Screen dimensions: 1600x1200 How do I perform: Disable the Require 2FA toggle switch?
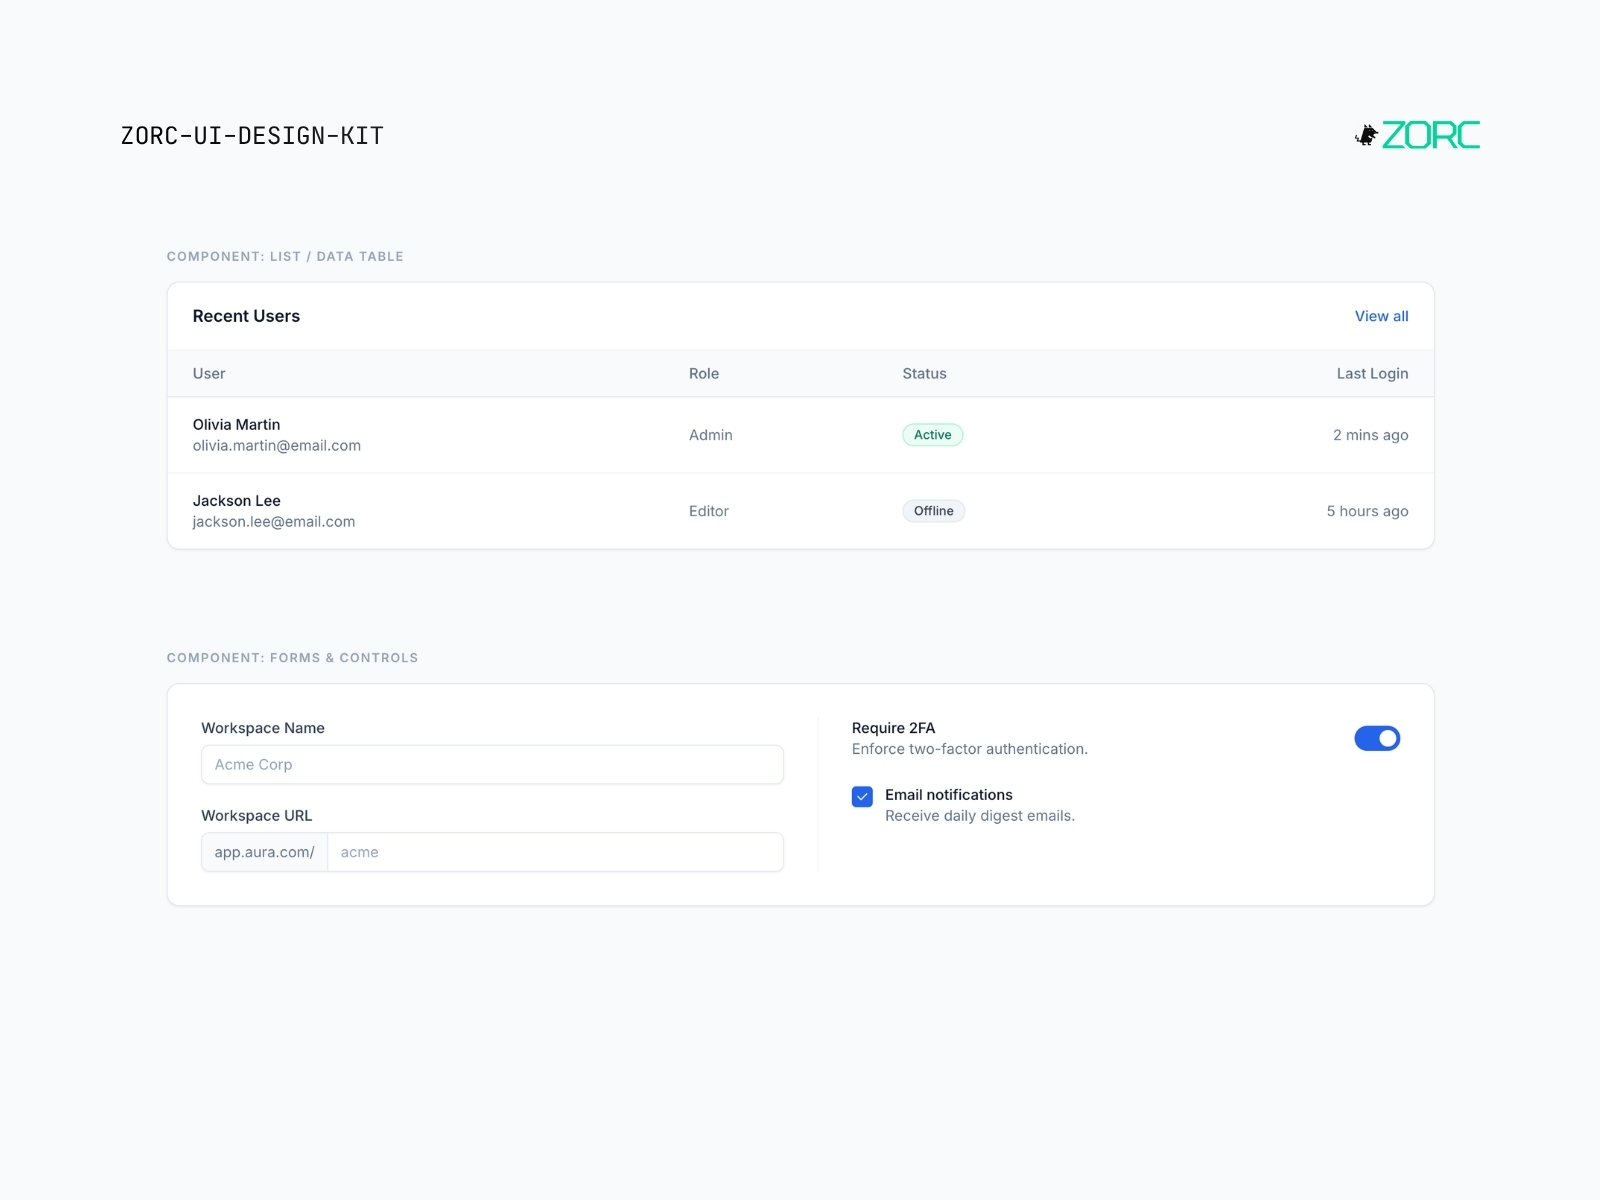[1377, 738]
